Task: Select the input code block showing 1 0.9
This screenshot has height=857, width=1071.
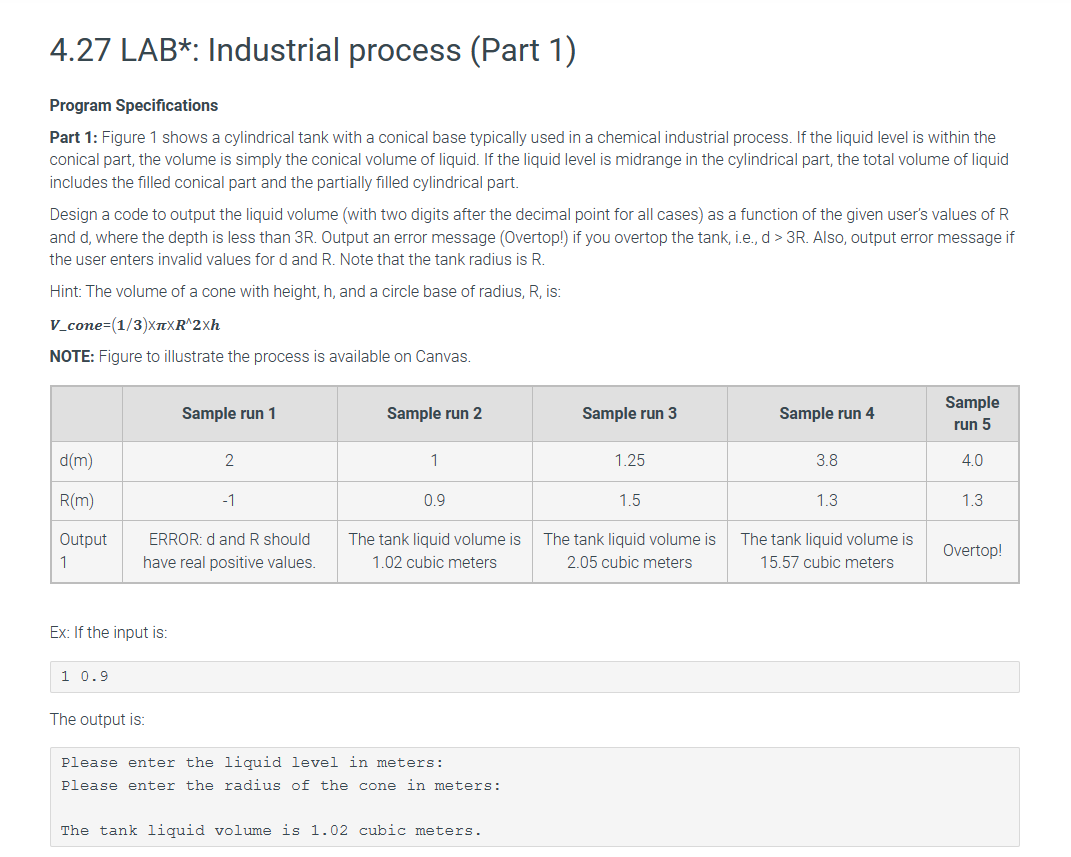Action: coord(533,676)
